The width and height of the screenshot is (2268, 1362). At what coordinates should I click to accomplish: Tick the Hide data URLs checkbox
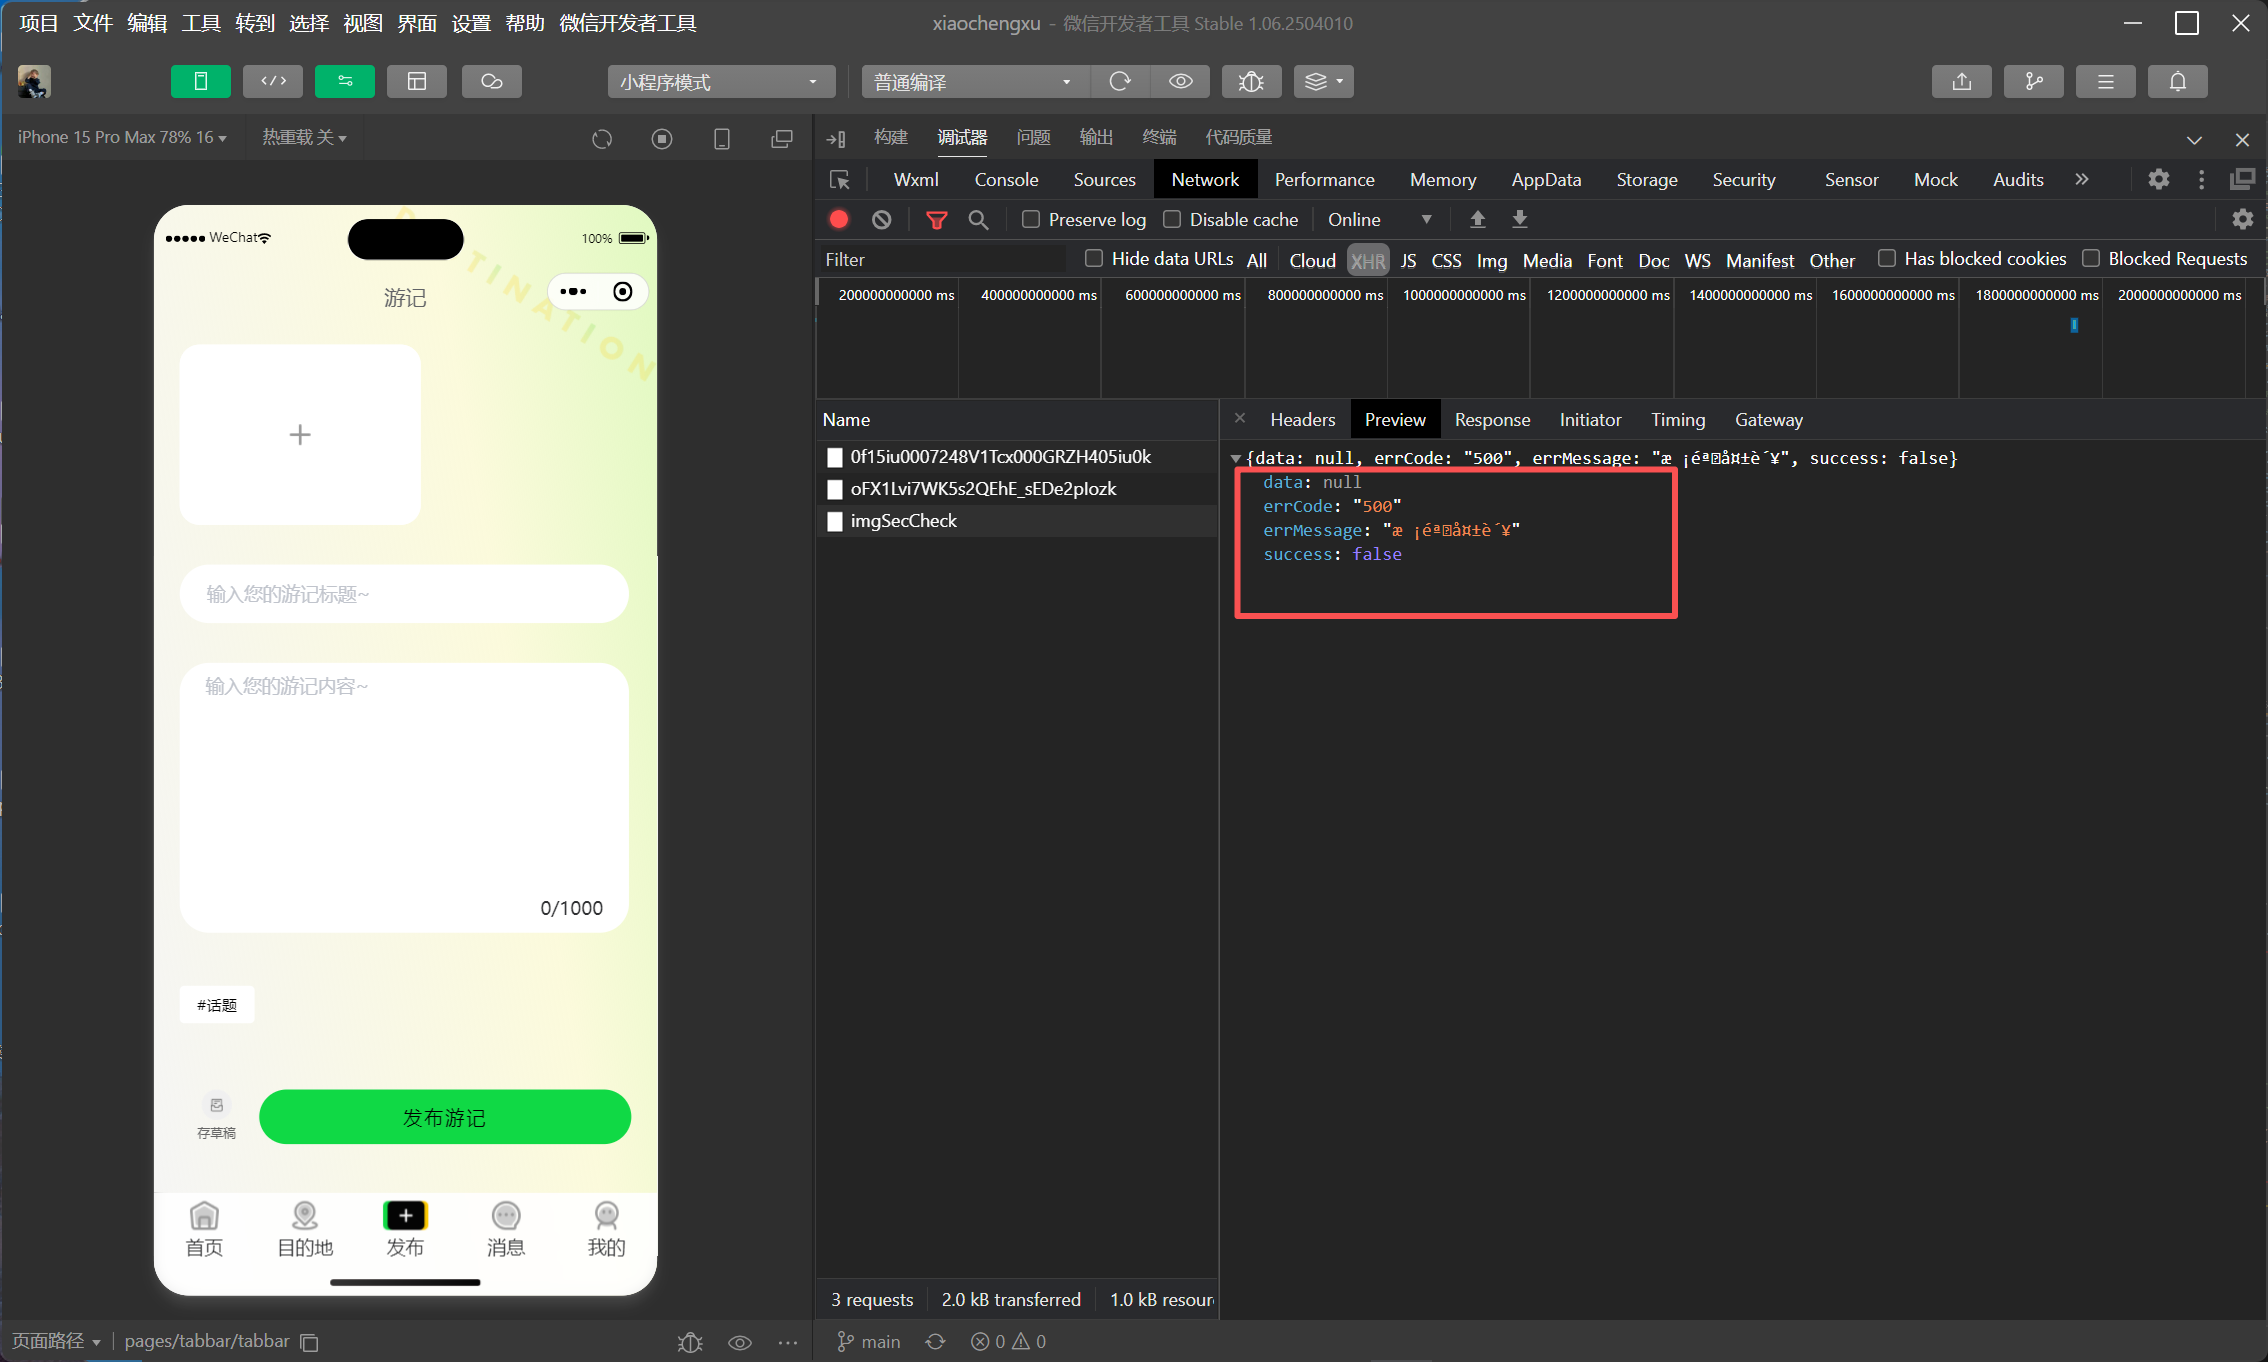point(1094,259)
